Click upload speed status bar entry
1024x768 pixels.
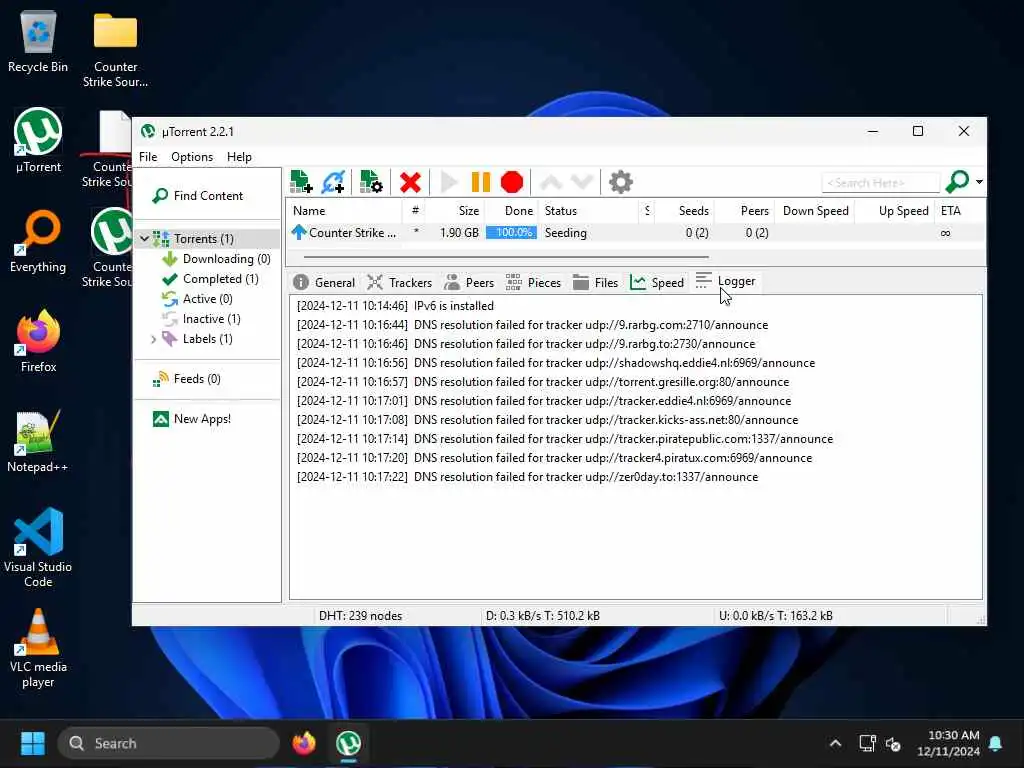click(775, 615)
